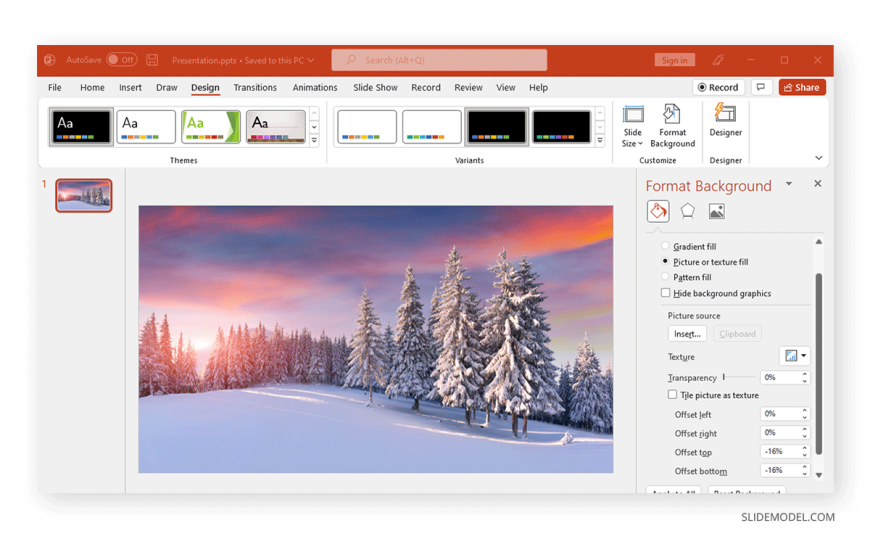This screenshot has height=539, width=870.
Task: Click the PowerPoint app icon in title bar
Action: 50,60
